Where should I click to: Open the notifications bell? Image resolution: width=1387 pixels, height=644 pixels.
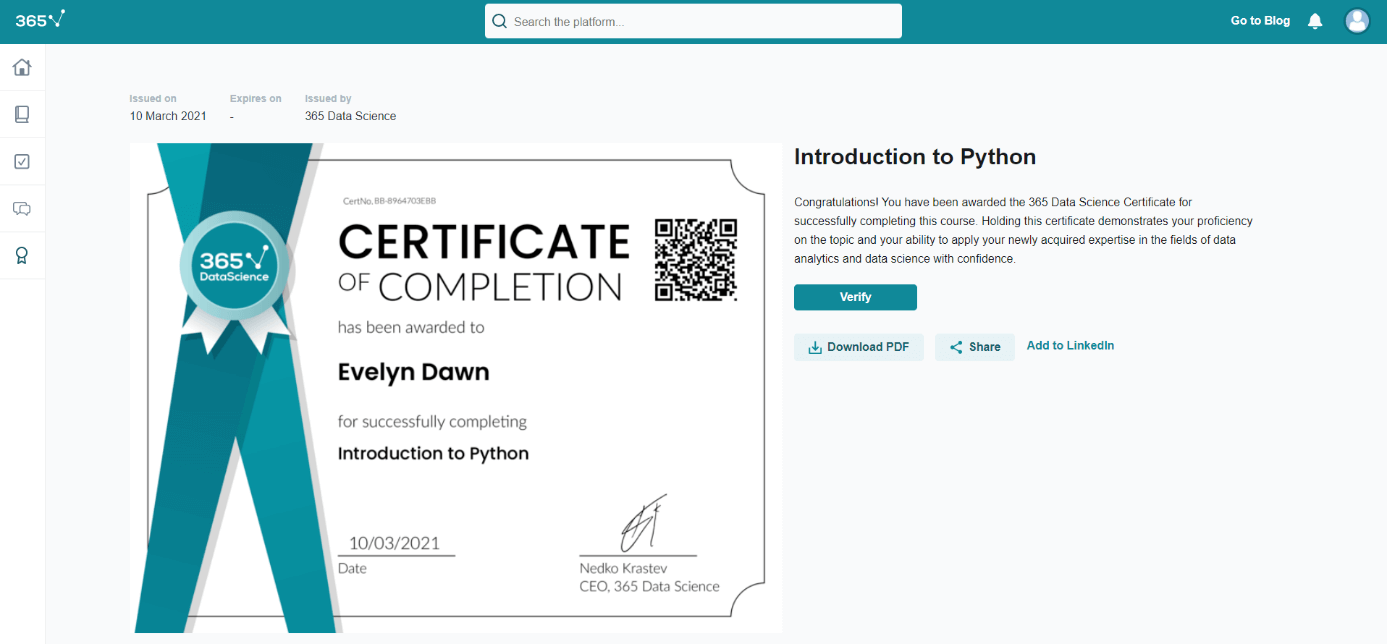1315,21
